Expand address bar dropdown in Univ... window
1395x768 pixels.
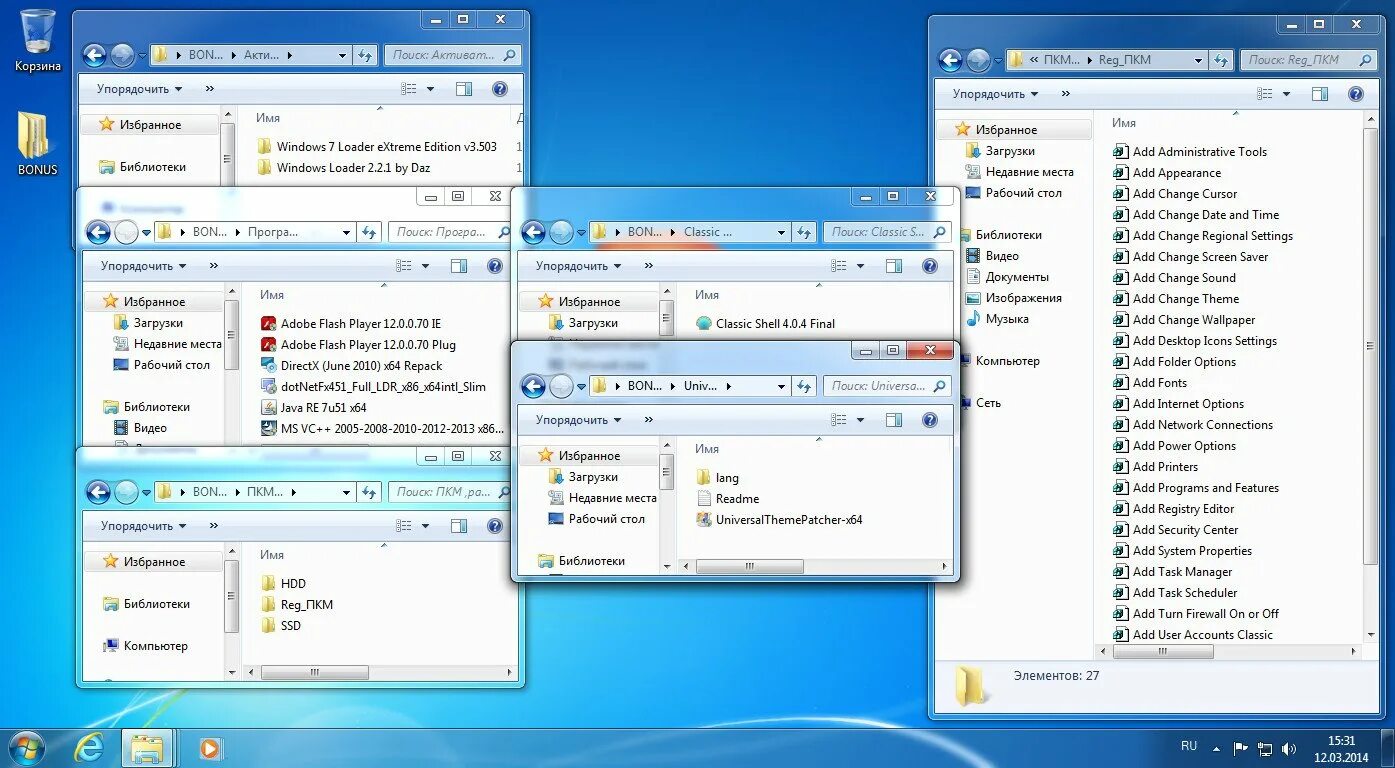tap(781, 386)
